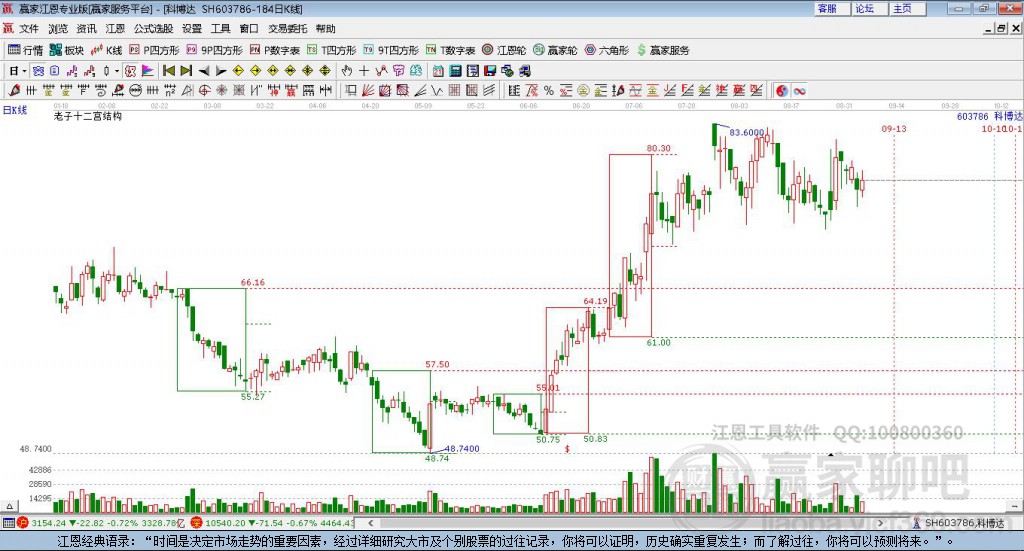Open 赢家服务 with dollar icon
Image resolution: width=1024 pixels, height=551 pixels.
663,50
